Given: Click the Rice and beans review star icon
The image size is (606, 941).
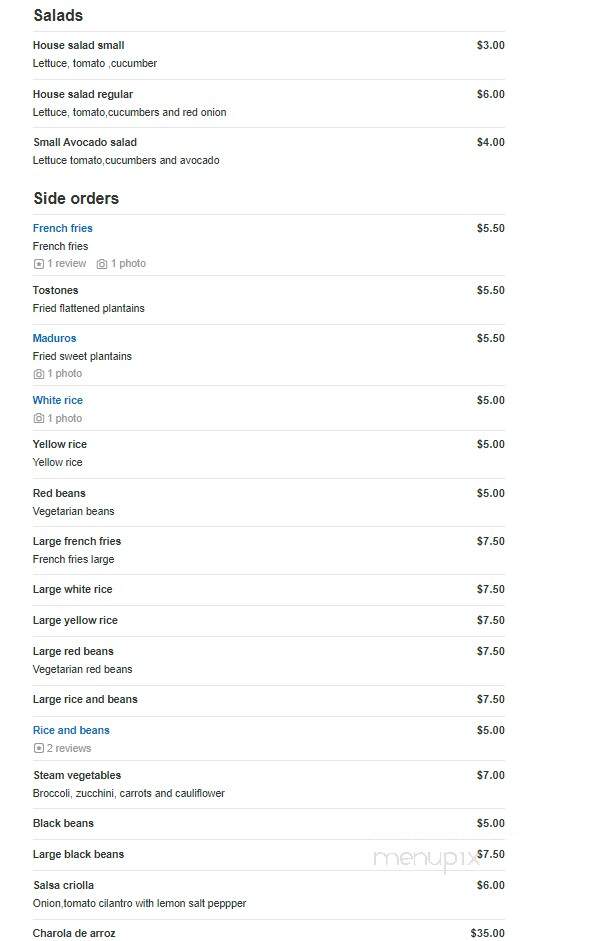Looking at the screenshot, I should point(39,748).
